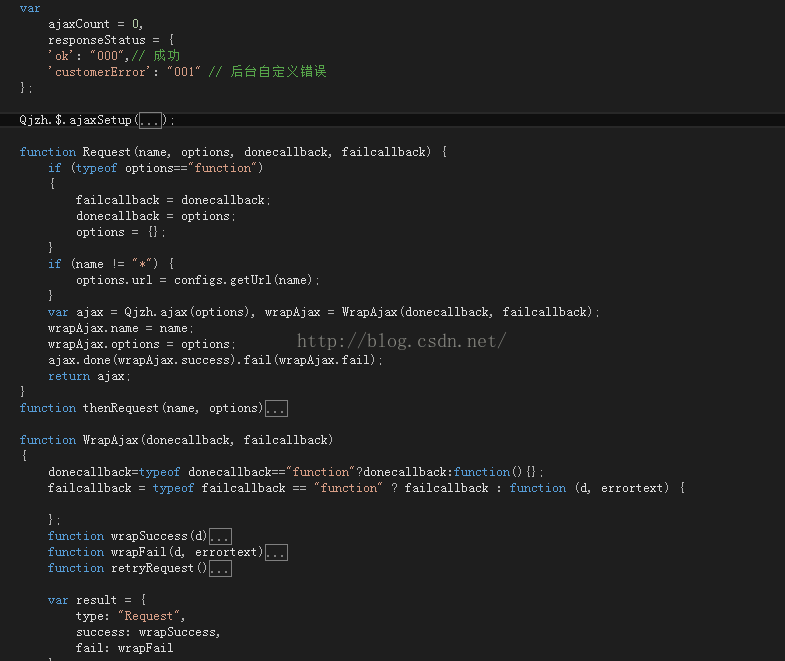Click failcallback = typeof failcallback line
The width and height of the screenshot is (785, 661).
tap(366, 488)
